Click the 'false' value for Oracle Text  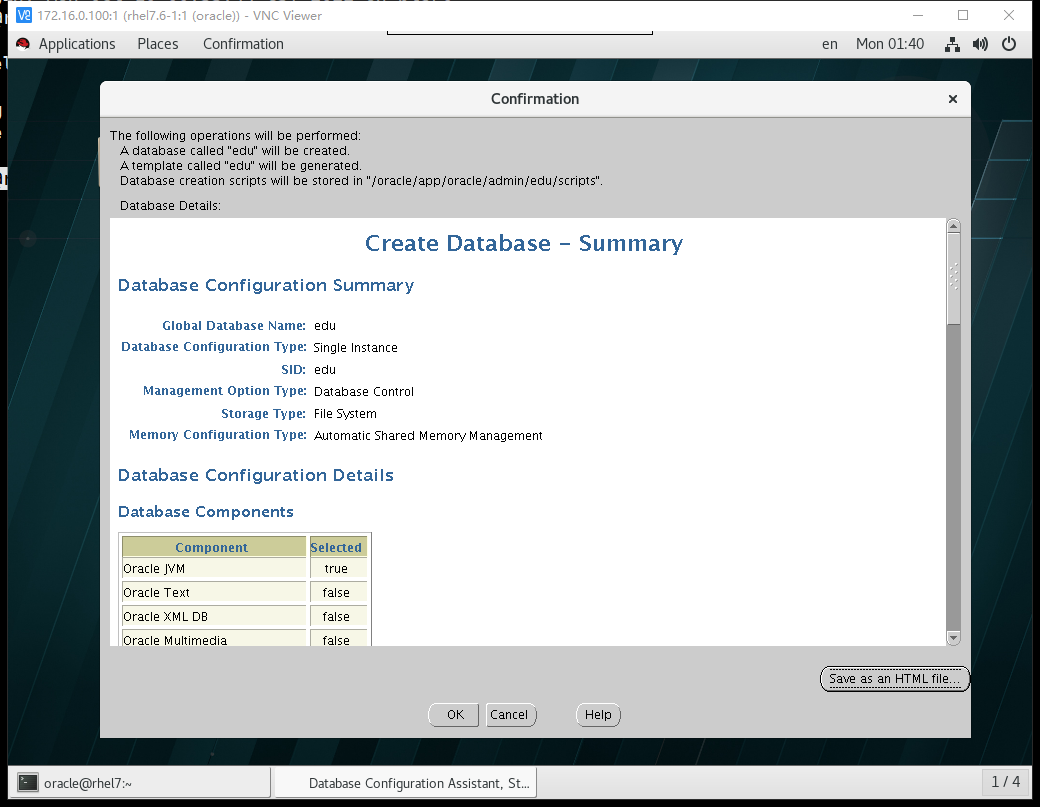[336, 592]
